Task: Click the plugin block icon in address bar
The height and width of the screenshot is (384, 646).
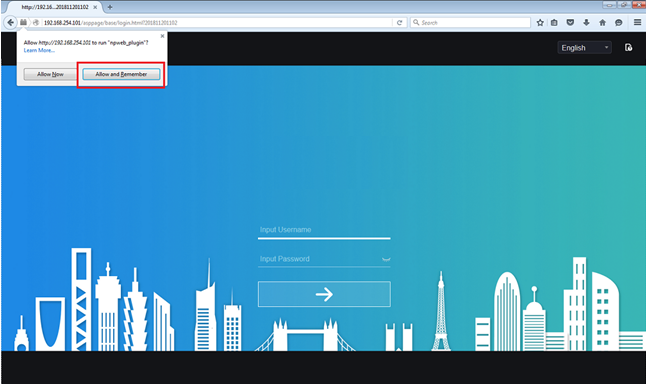Action: 23,22
